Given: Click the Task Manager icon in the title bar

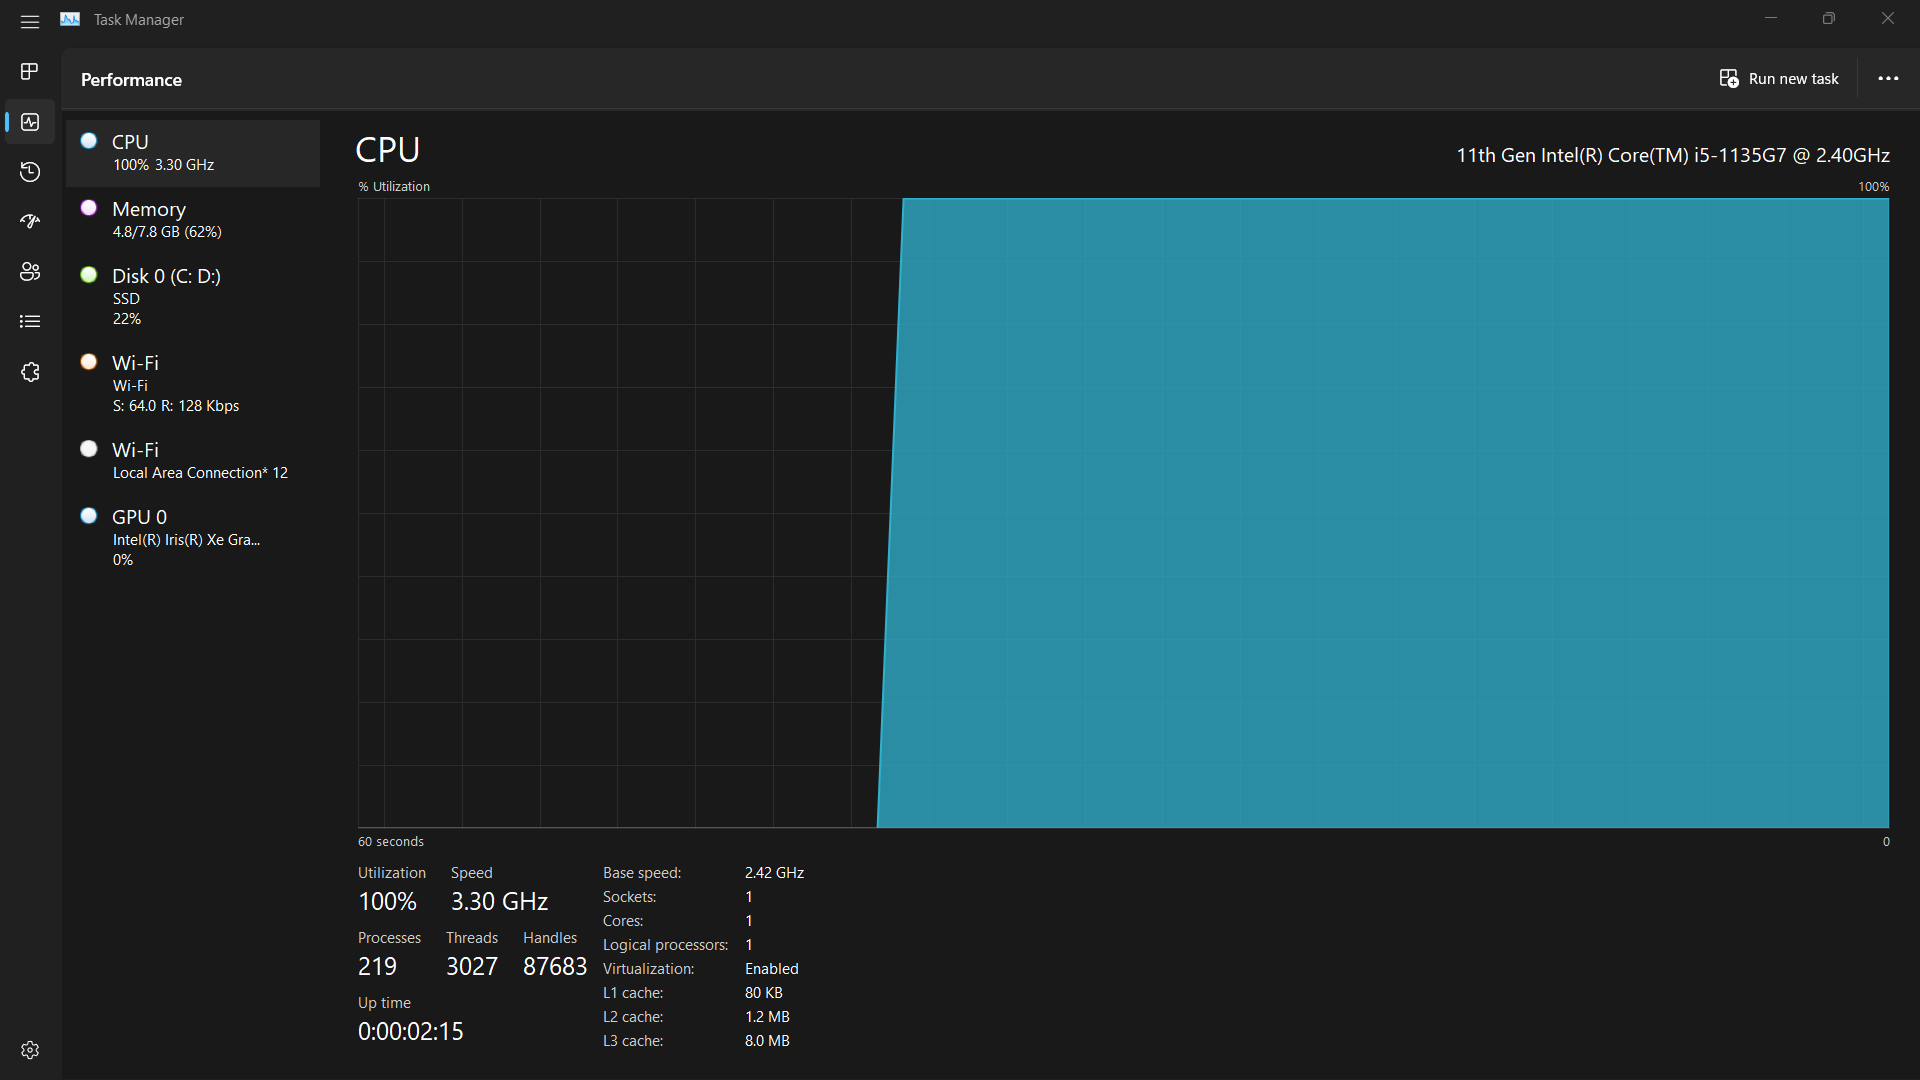Looking at the screenshot, I should pos(70,19).
